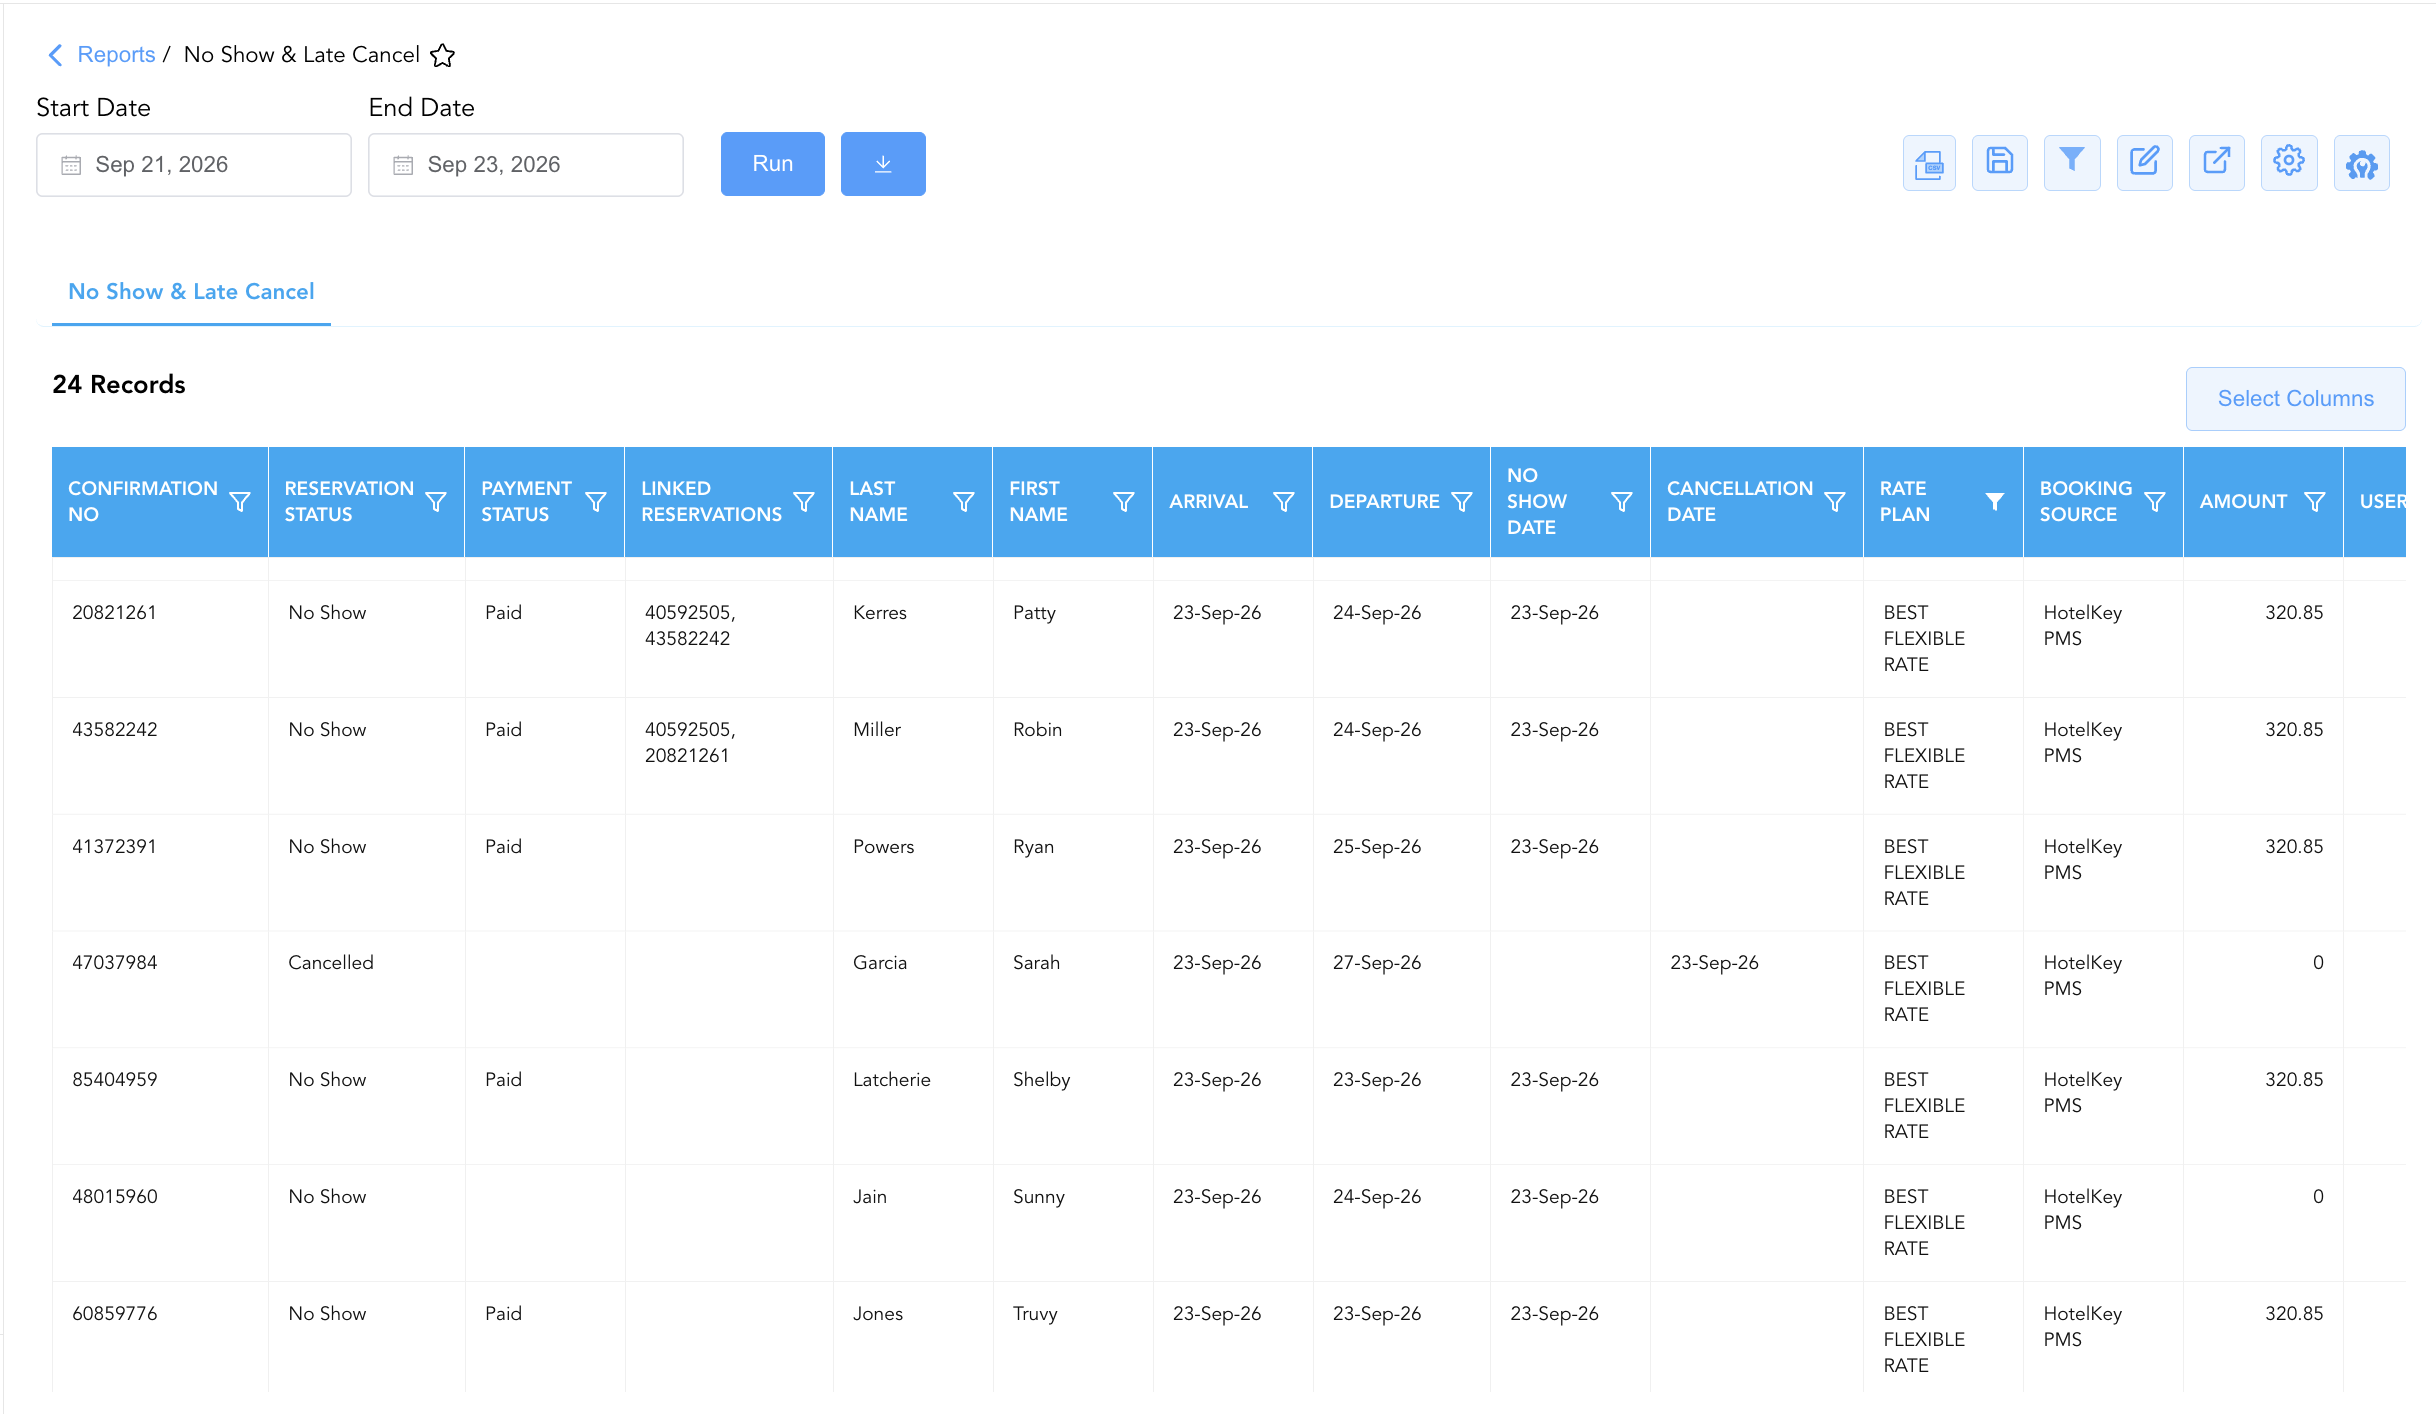This screenshot has width=2436, height=1414.
Task: Open the filter funnel icon in toolbar
Action: (x=2072, y=163)
